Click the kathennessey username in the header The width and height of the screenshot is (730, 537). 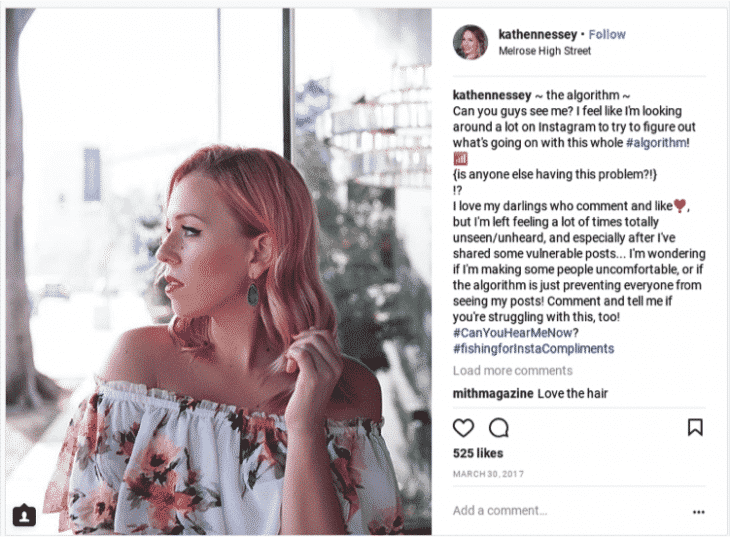(538, 34)
